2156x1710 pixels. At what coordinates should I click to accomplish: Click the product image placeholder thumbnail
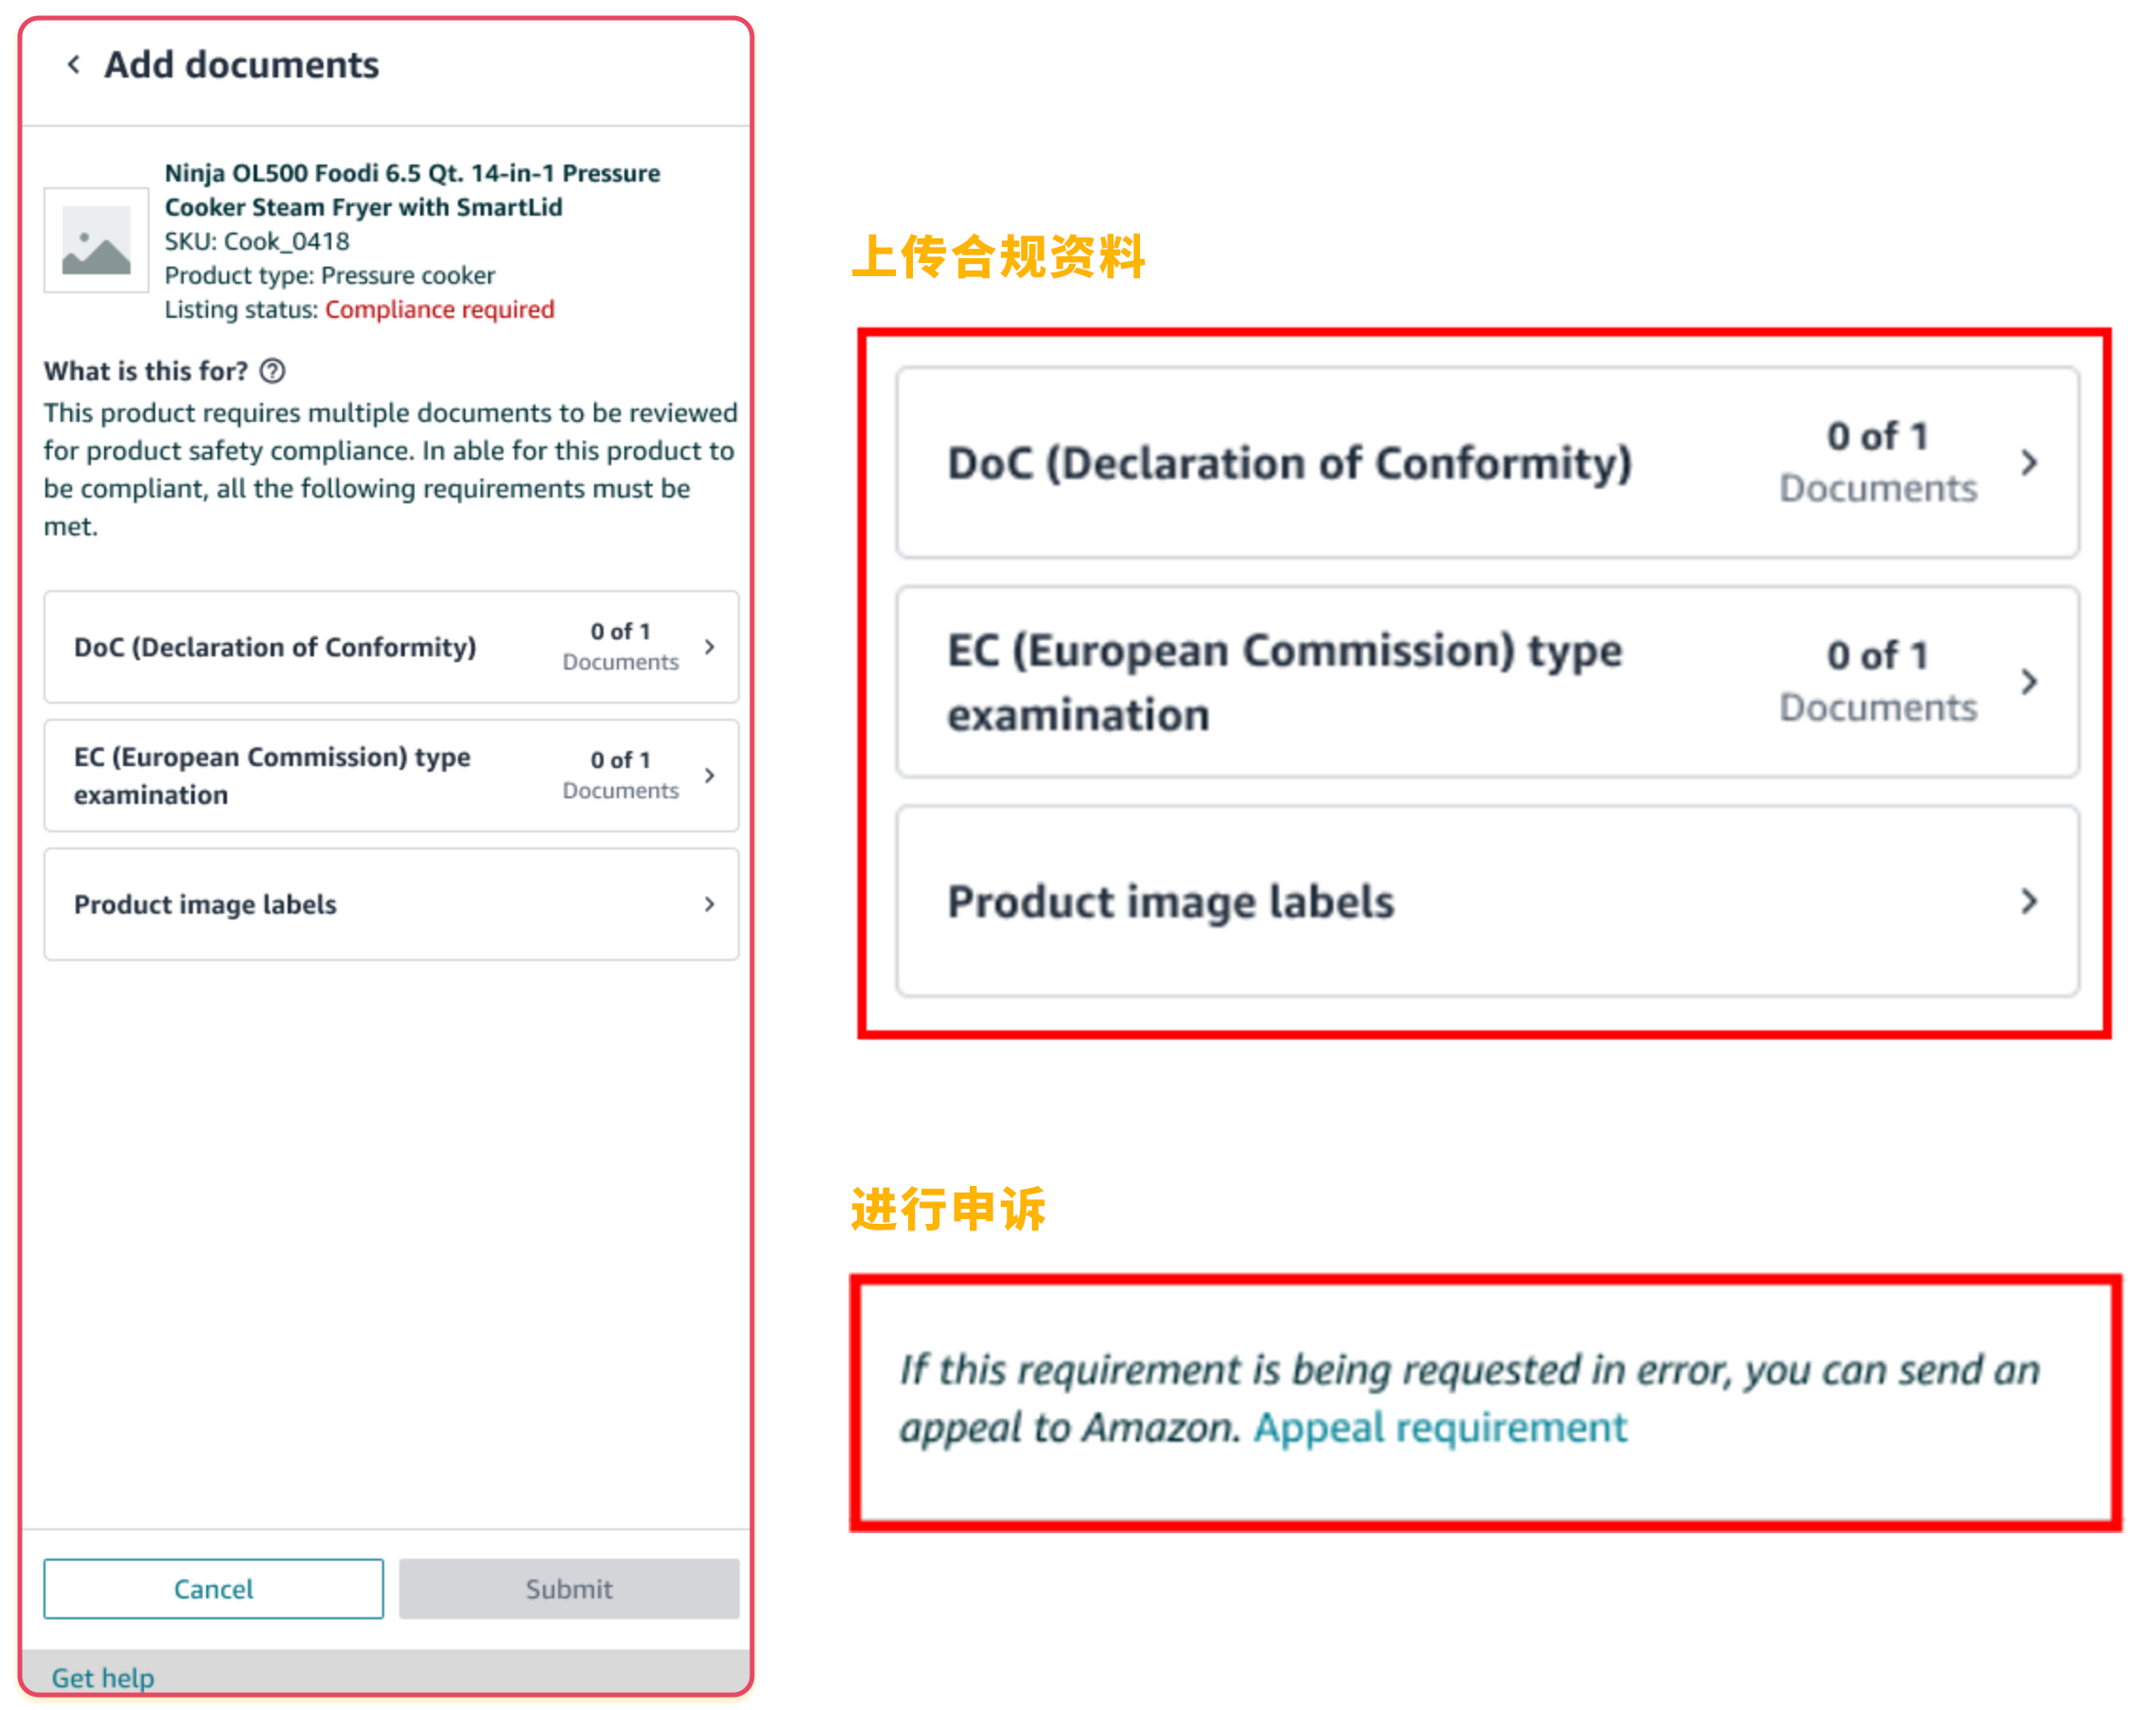click(x=96, y=240)
